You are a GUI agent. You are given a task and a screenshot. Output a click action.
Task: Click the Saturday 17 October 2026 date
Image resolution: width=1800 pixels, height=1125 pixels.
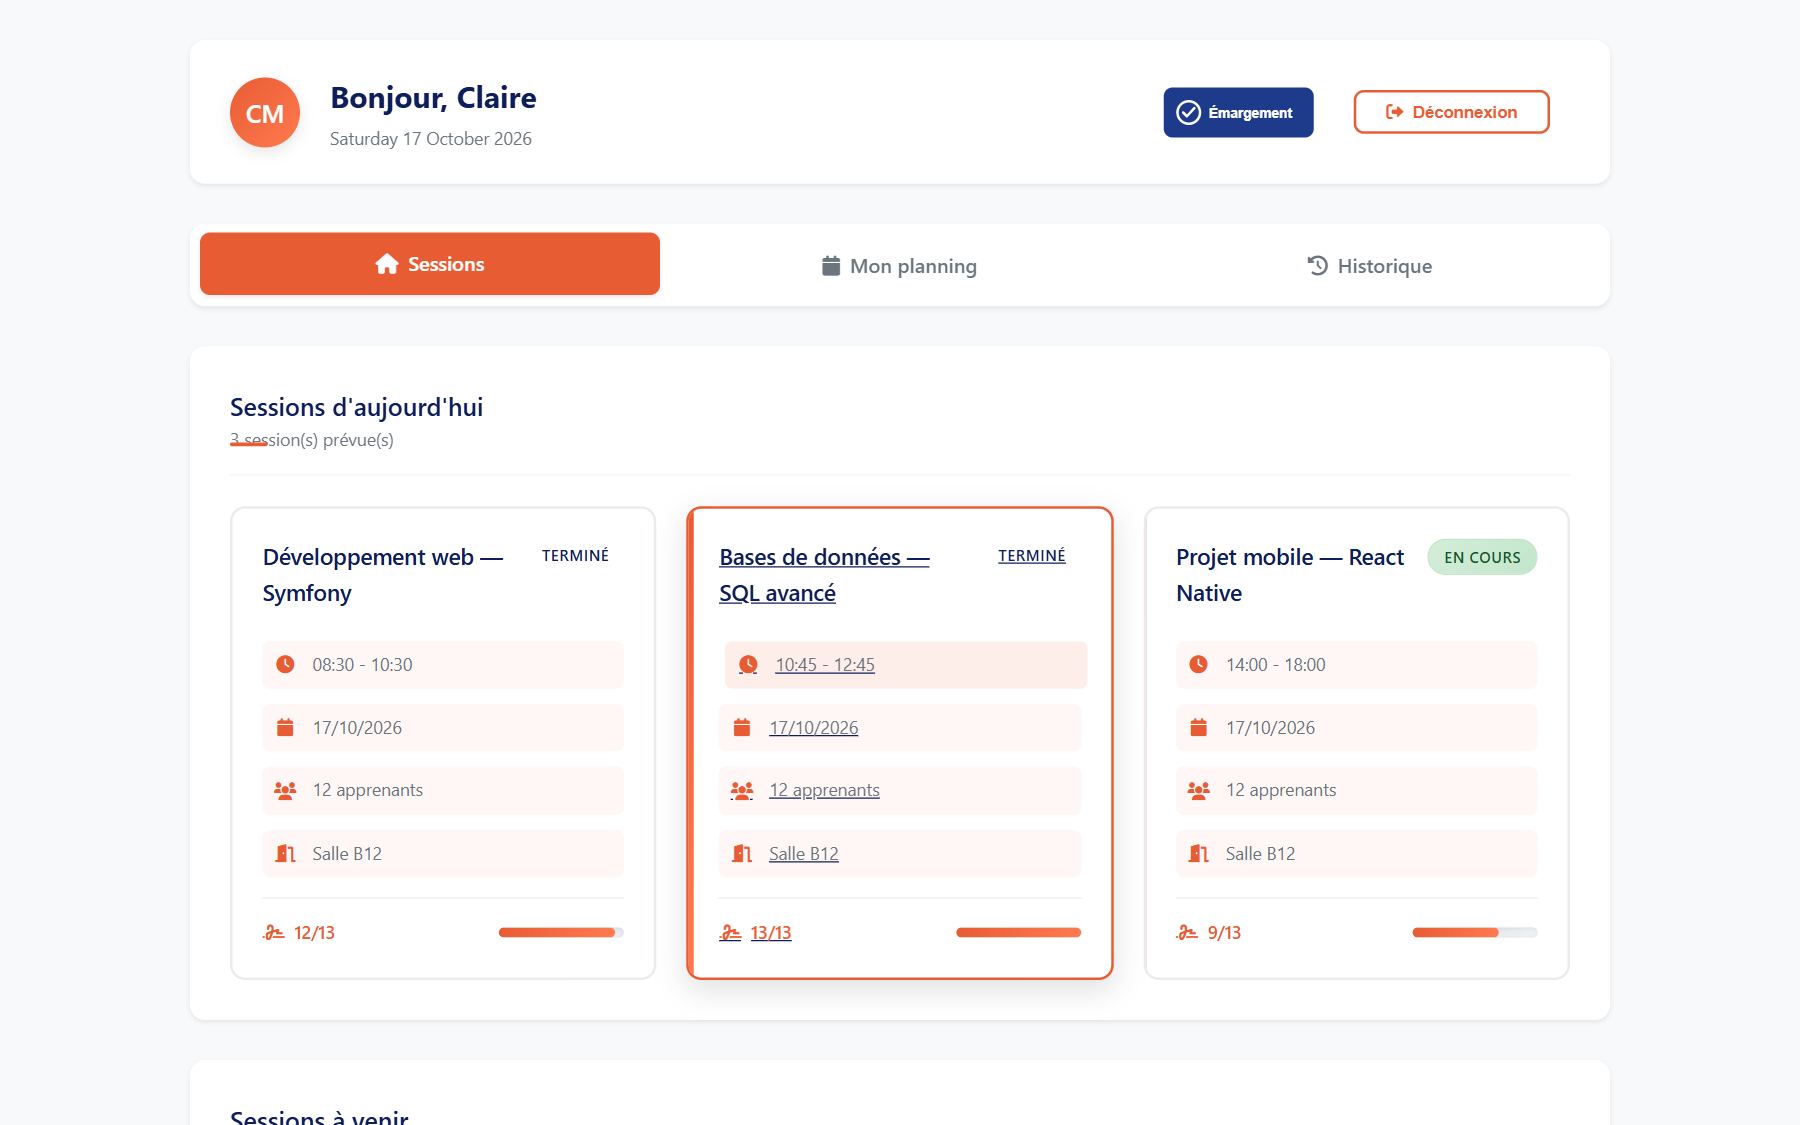coord(431,139)
